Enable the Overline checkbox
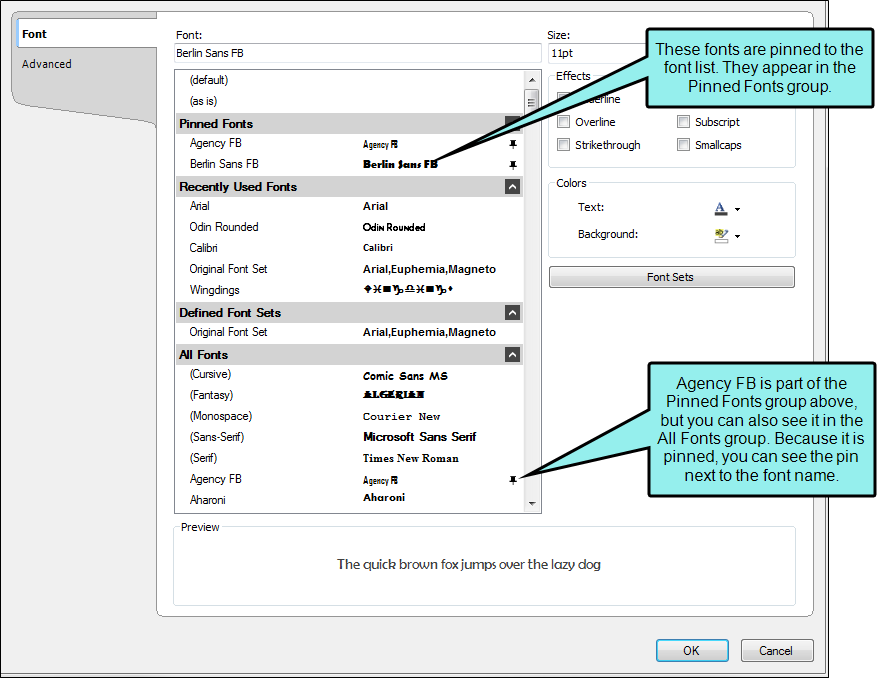Screen dimensions: 885x678 tap(563, 122)
